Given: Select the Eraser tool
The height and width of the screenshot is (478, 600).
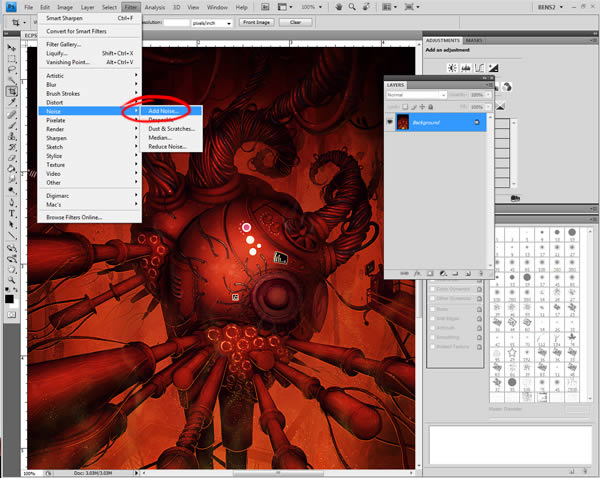Looking at the screenshot, I should (x=12, y=158).
